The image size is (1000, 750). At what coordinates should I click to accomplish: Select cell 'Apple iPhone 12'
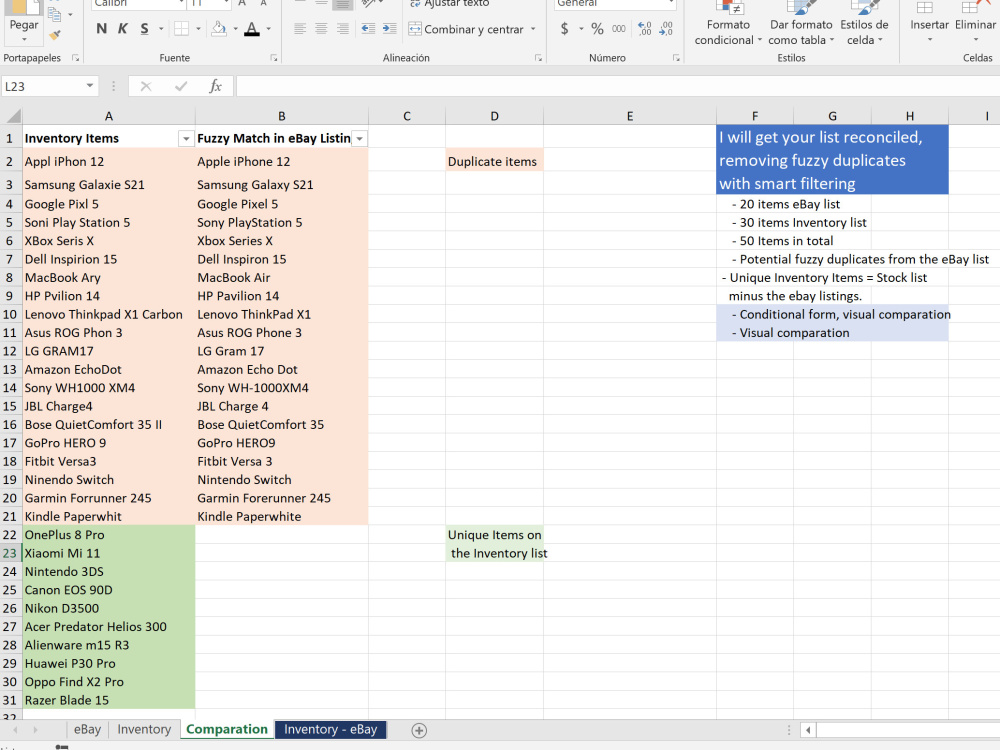[282, 161]
